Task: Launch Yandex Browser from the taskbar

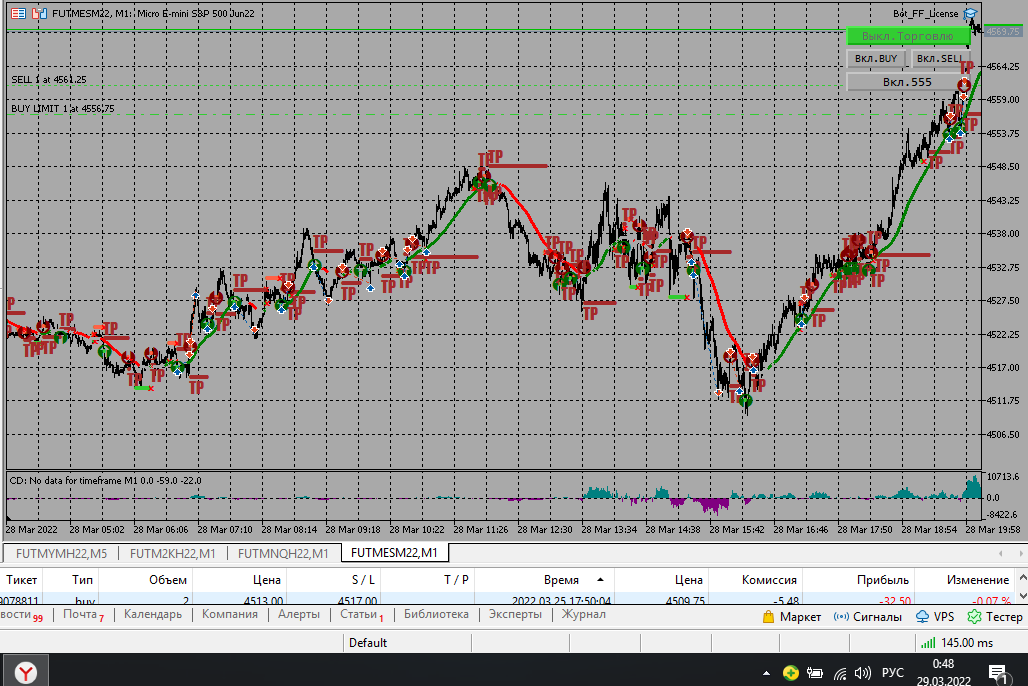Action: coord(25,671)
